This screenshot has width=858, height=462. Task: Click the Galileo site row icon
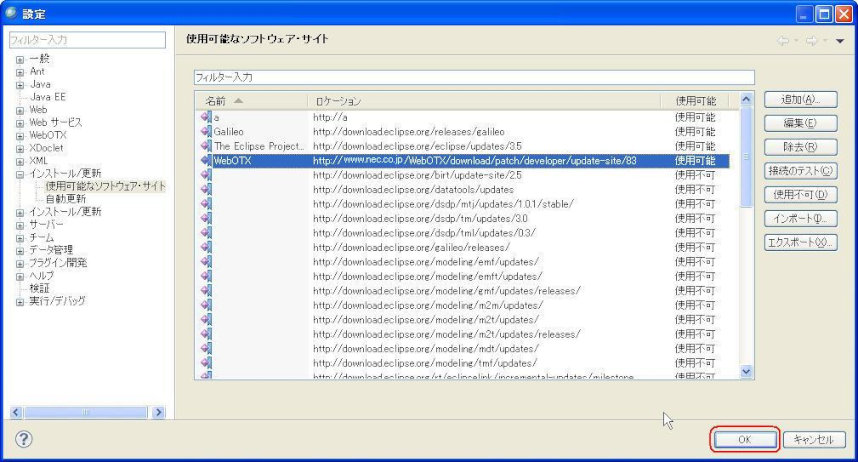[206, 131]
